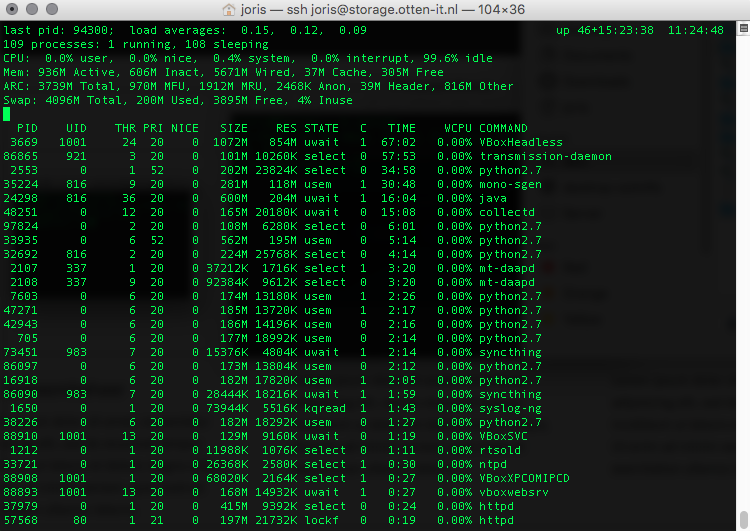Screen dimensions: 750x531
Task: Click the 1072M size value
Action: coord(231,142)
